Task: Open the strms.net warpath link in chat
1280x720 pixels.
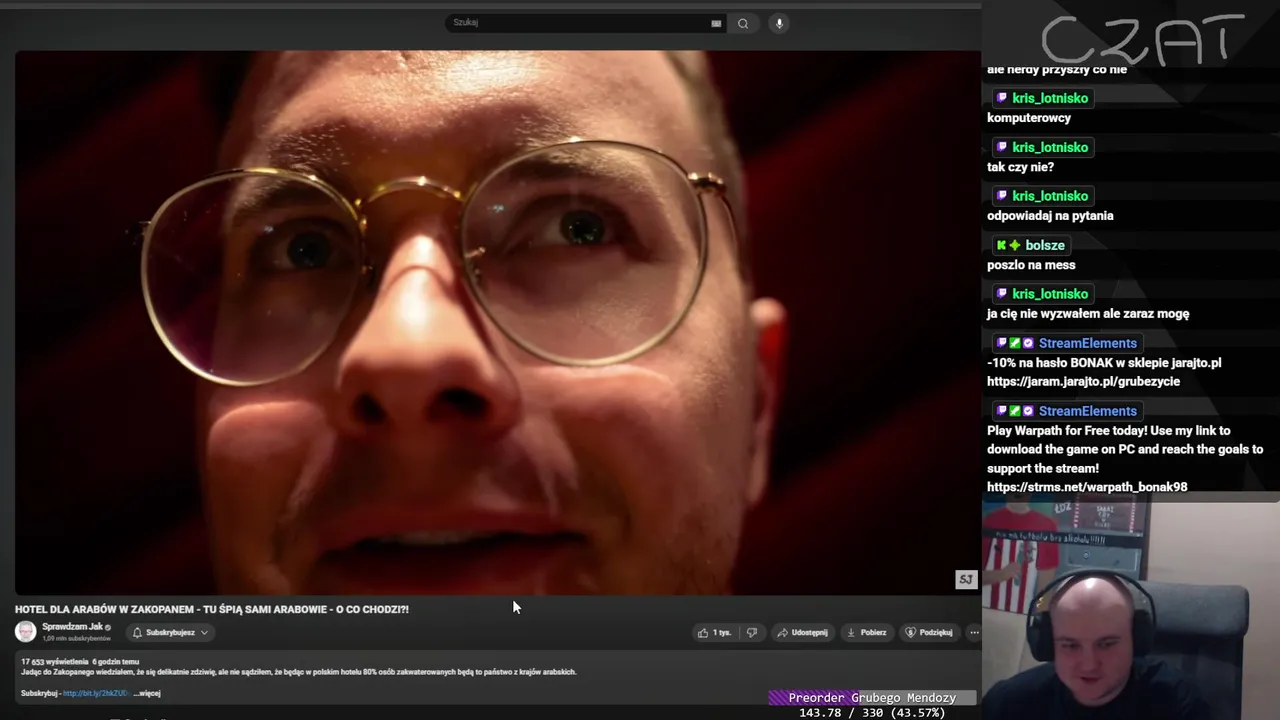Action: coord(1087,487)
